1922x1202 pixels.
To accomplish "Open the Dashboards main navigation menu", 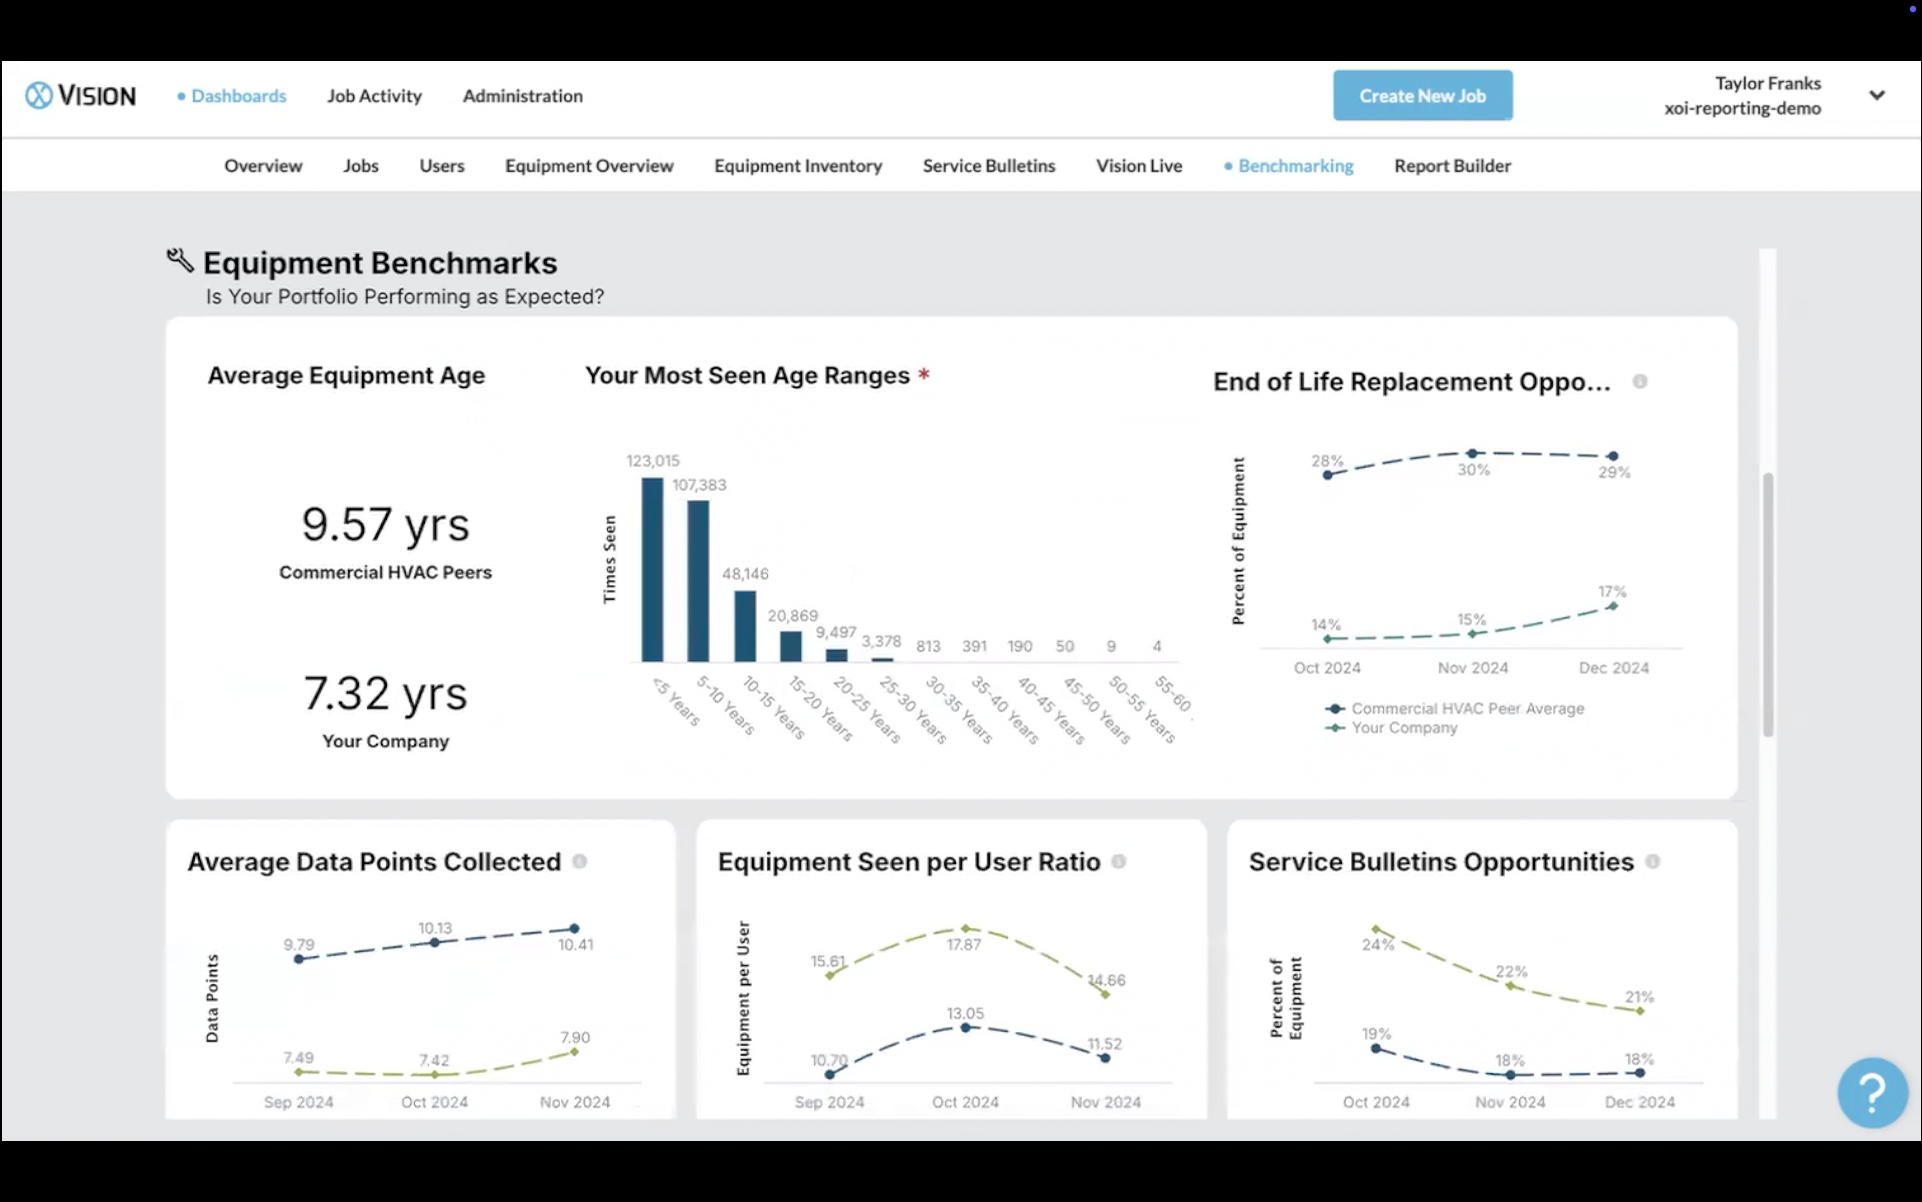I will [238, 96].
